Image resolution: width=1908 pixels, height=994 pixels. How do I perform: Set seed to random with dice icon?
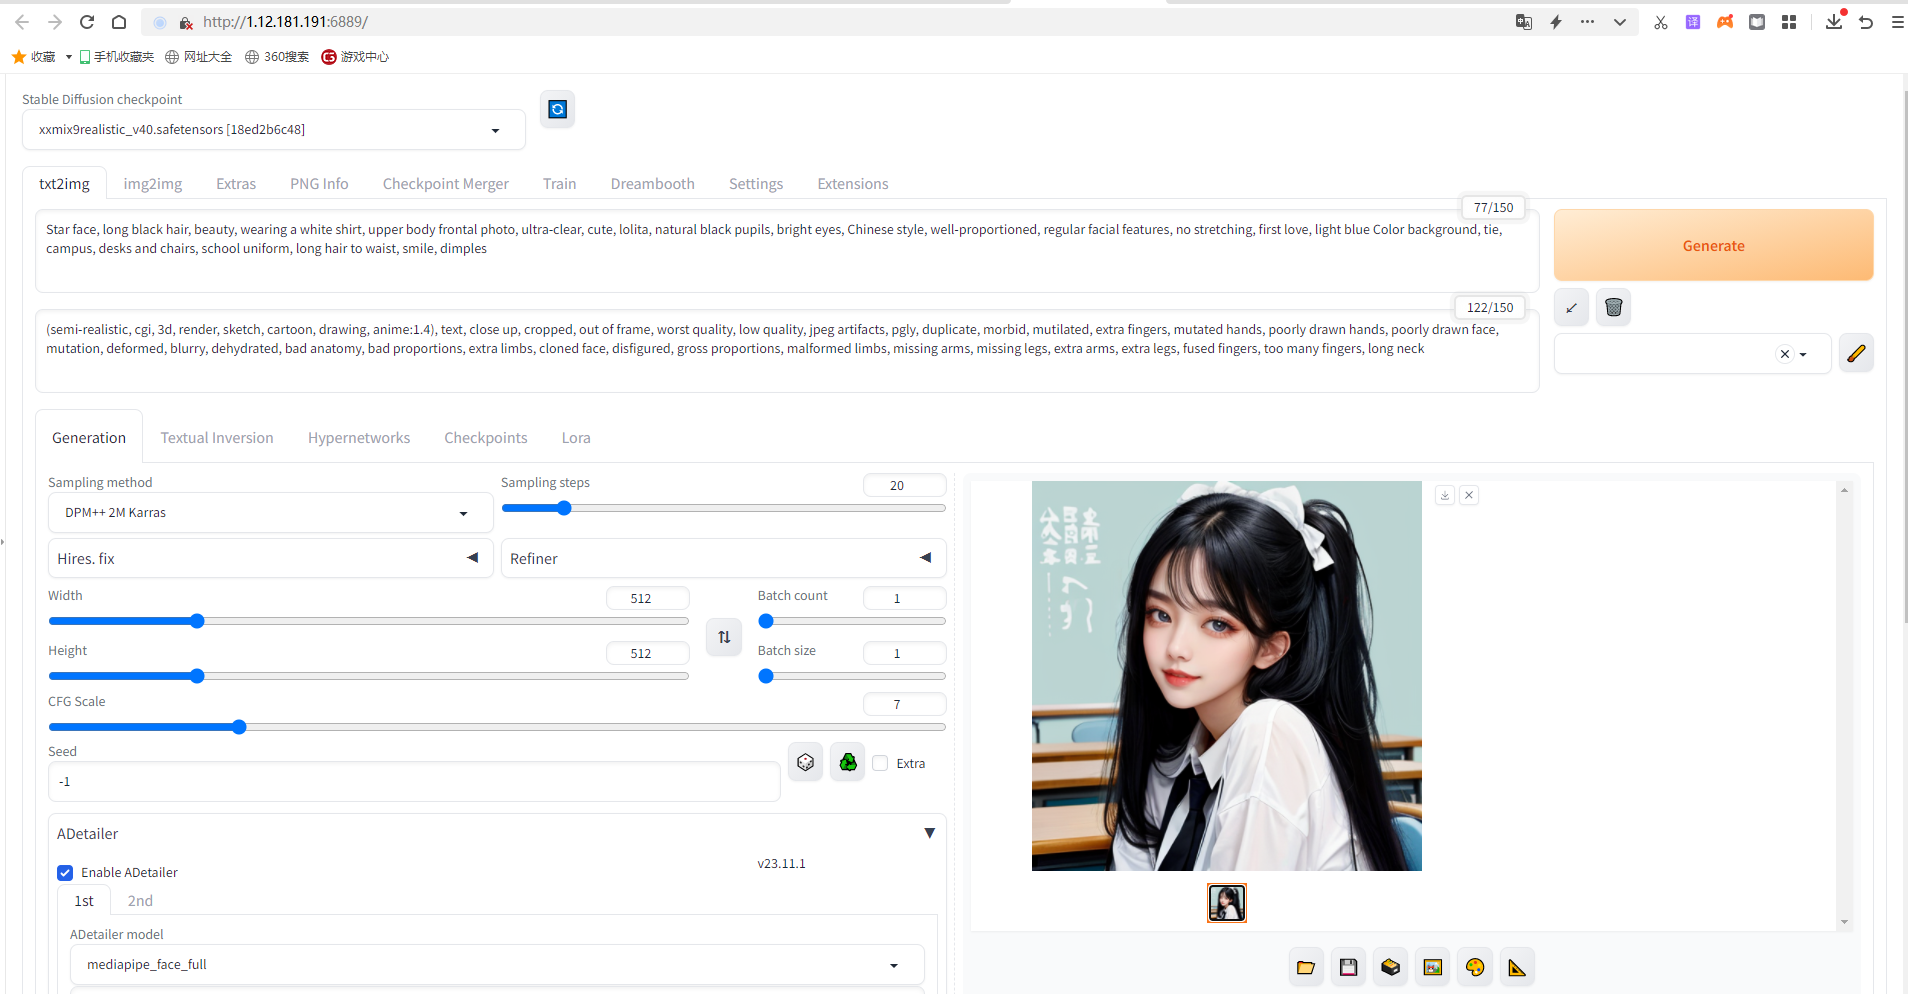coord(806,761)
